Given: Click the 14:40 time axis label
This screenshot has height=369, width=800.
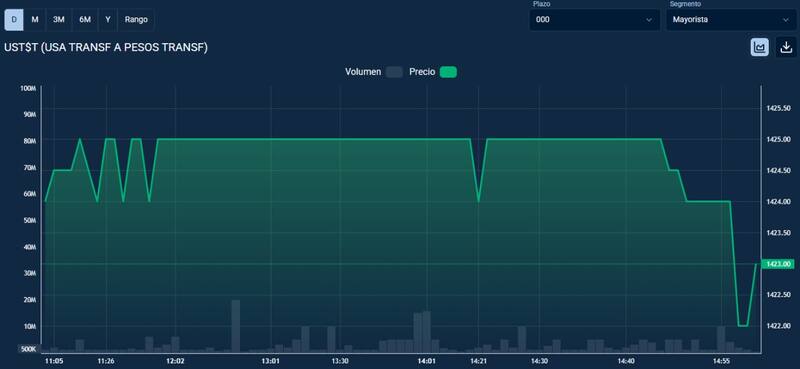Looking at the screenshot, I should point(626,361).
